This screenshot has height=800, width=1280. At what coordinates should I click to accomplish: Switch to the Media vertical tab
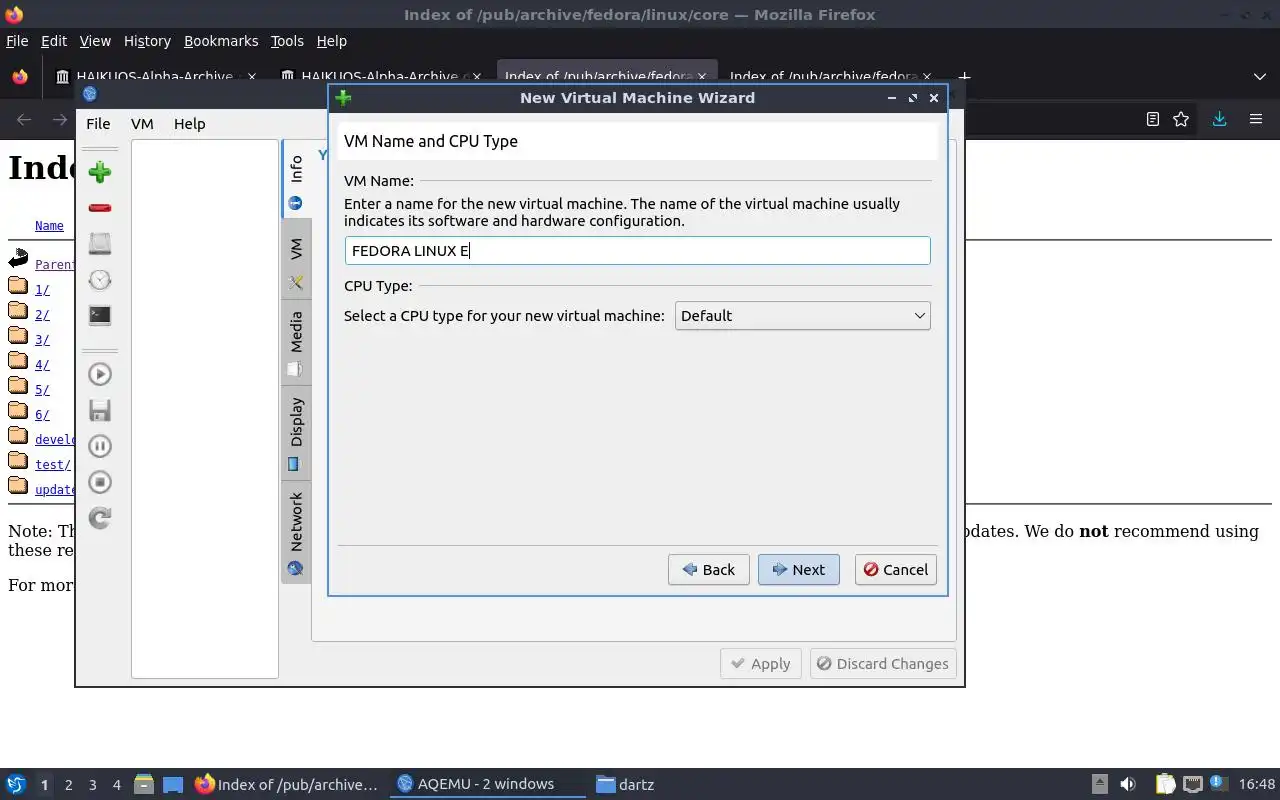(296, 342)
